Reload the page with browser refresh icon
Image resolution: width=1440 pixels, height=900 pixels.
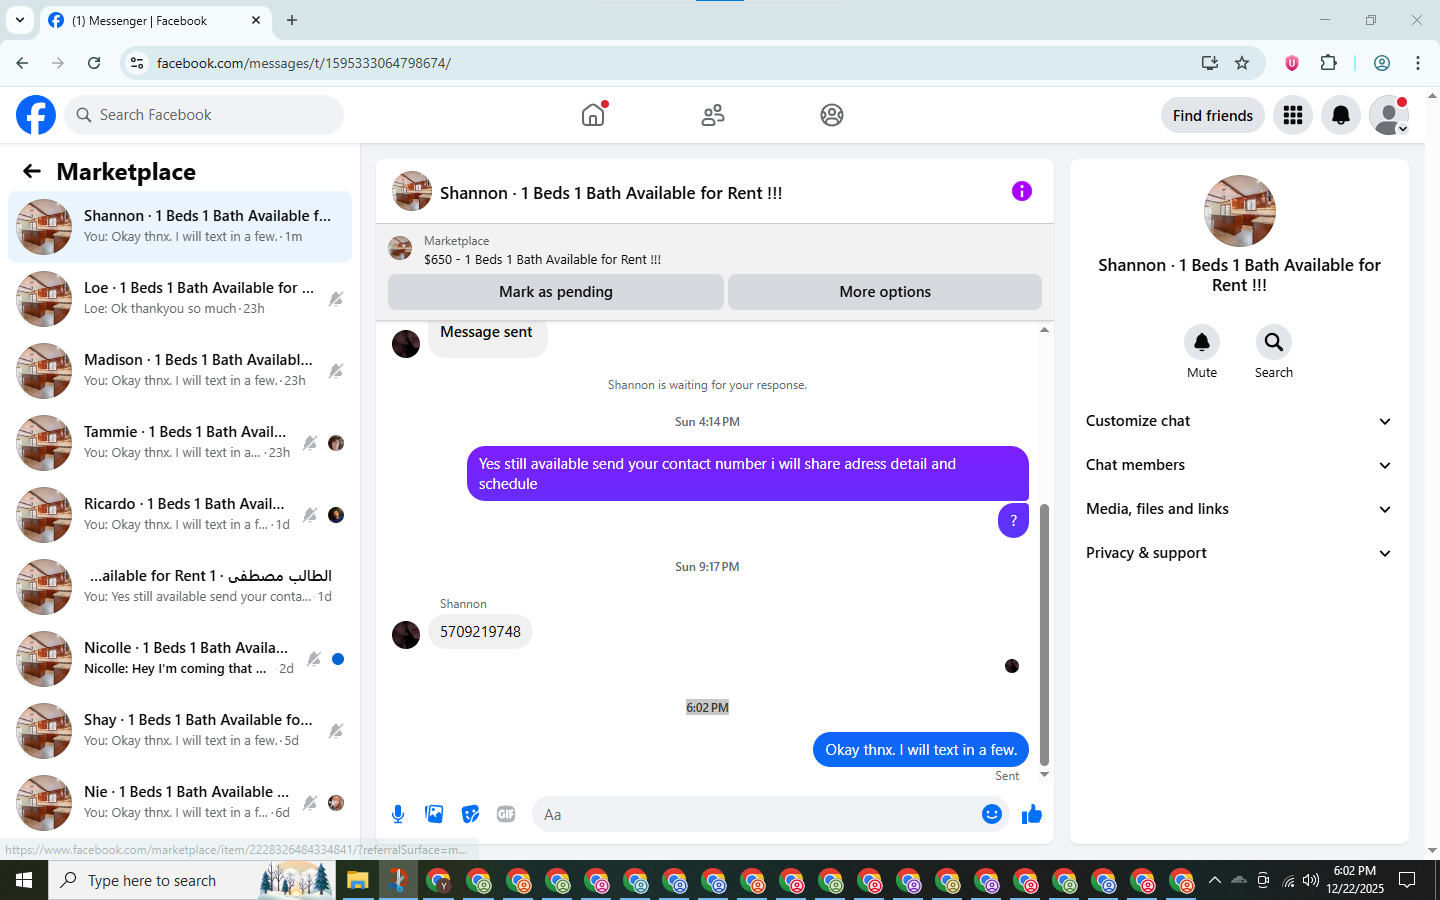click(94, 63)
